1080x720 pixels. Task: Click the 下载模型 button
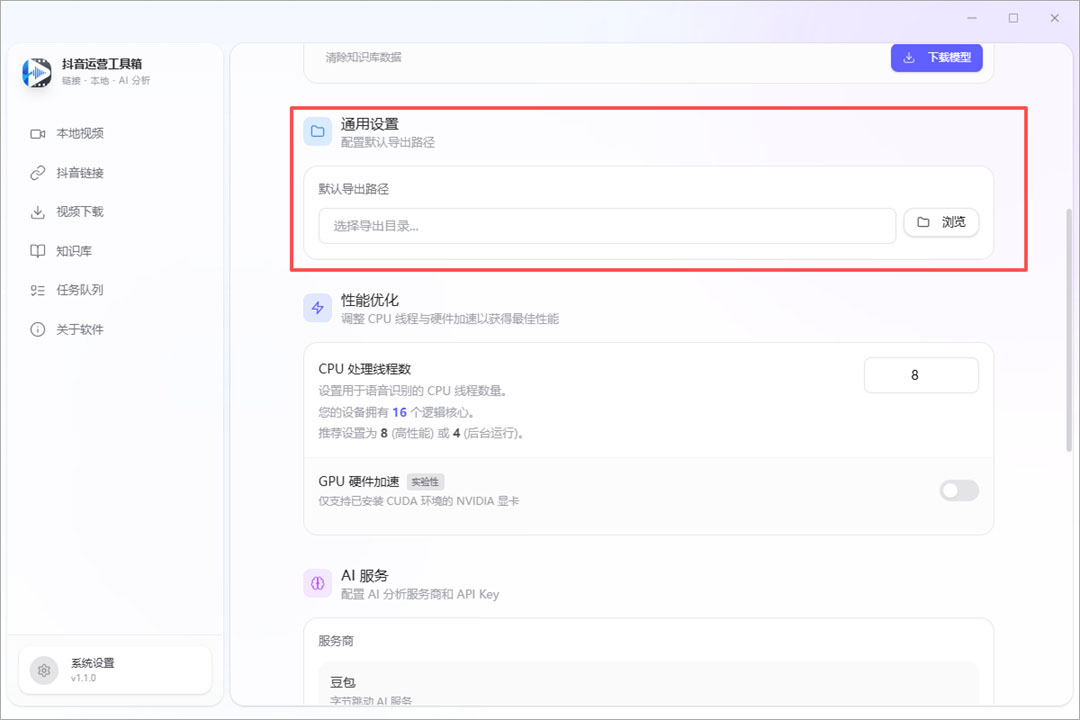(936, 57)
